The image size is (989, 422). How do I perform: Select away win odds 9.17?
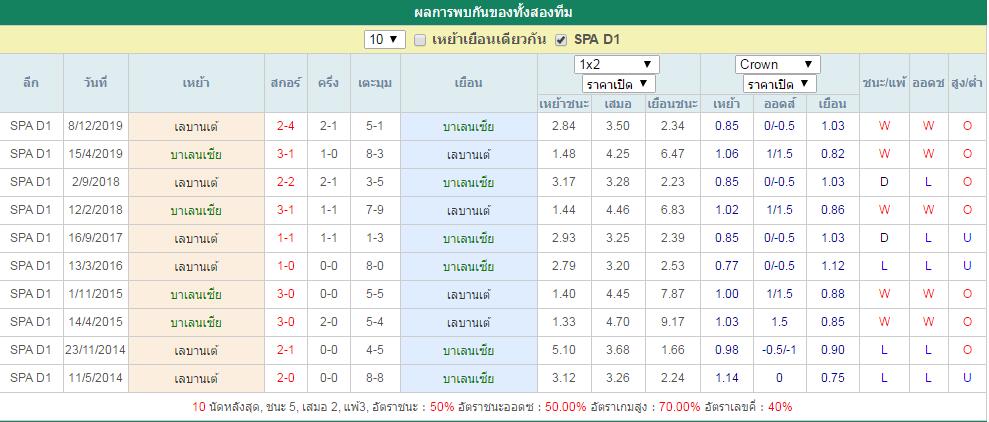click(672, 322)
